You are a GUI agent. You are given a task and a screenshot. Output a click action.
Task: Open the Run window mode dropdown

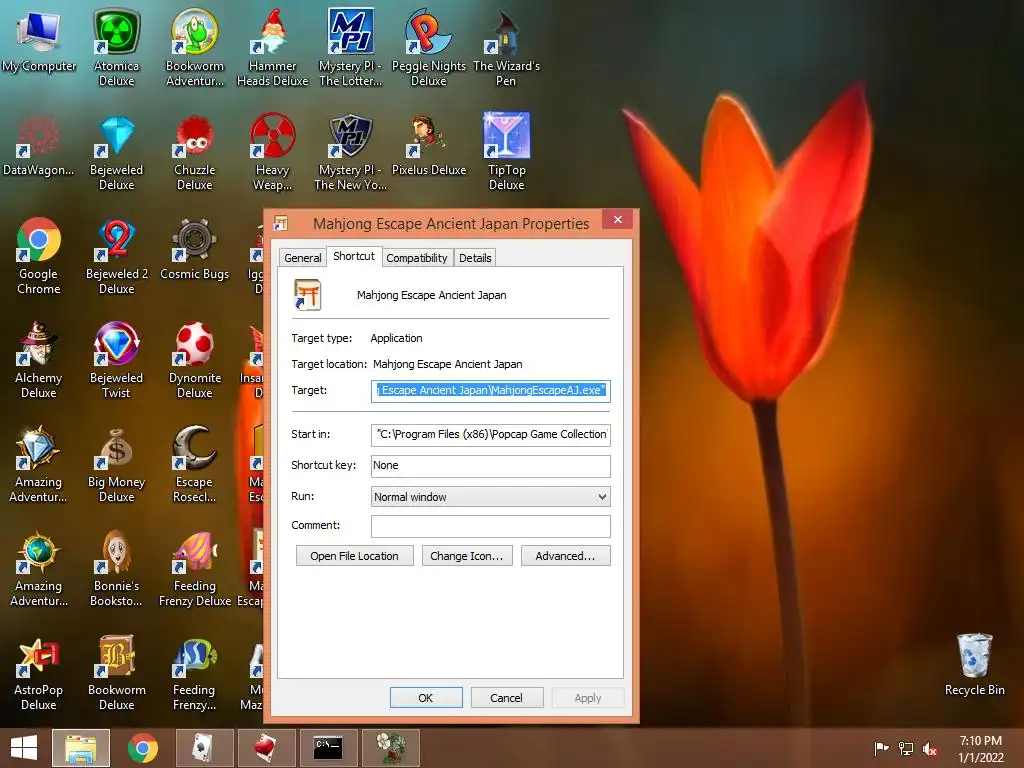click(x=490, y=497)
